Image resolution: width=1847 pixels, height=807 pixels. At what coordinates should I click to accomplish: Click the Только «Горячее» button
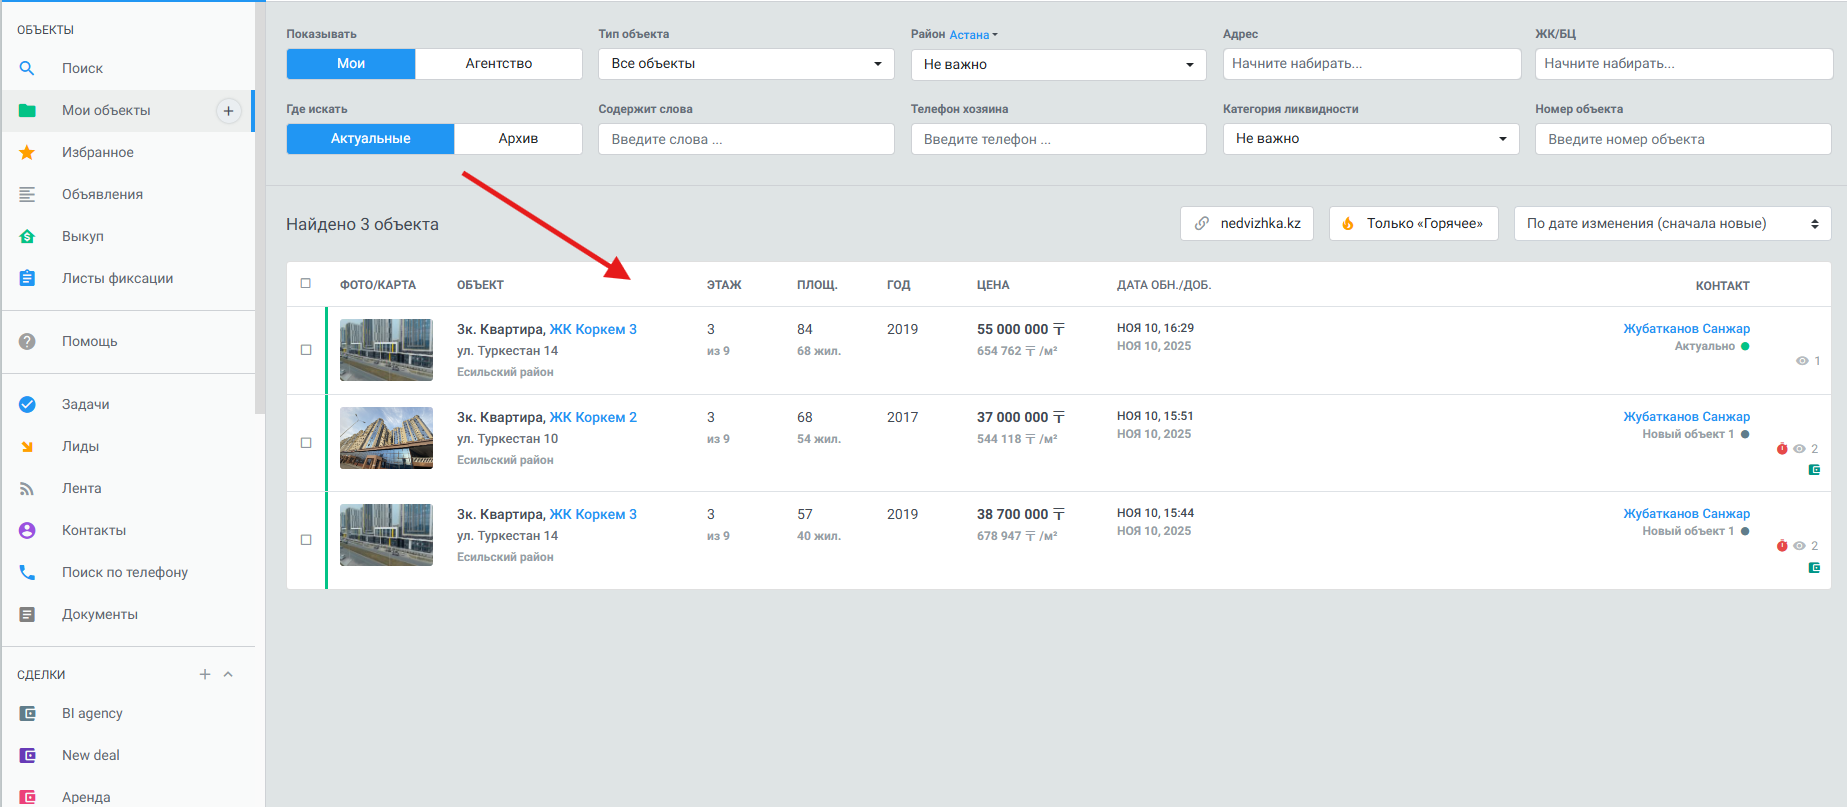[x=1413, y=224]
